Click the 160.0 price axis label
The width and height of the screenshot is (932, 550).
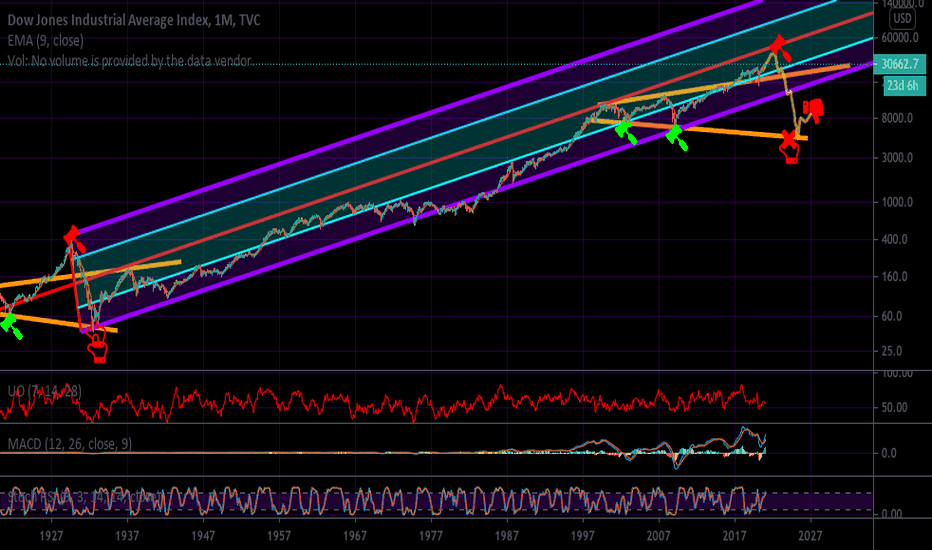[x=895, y=277]
